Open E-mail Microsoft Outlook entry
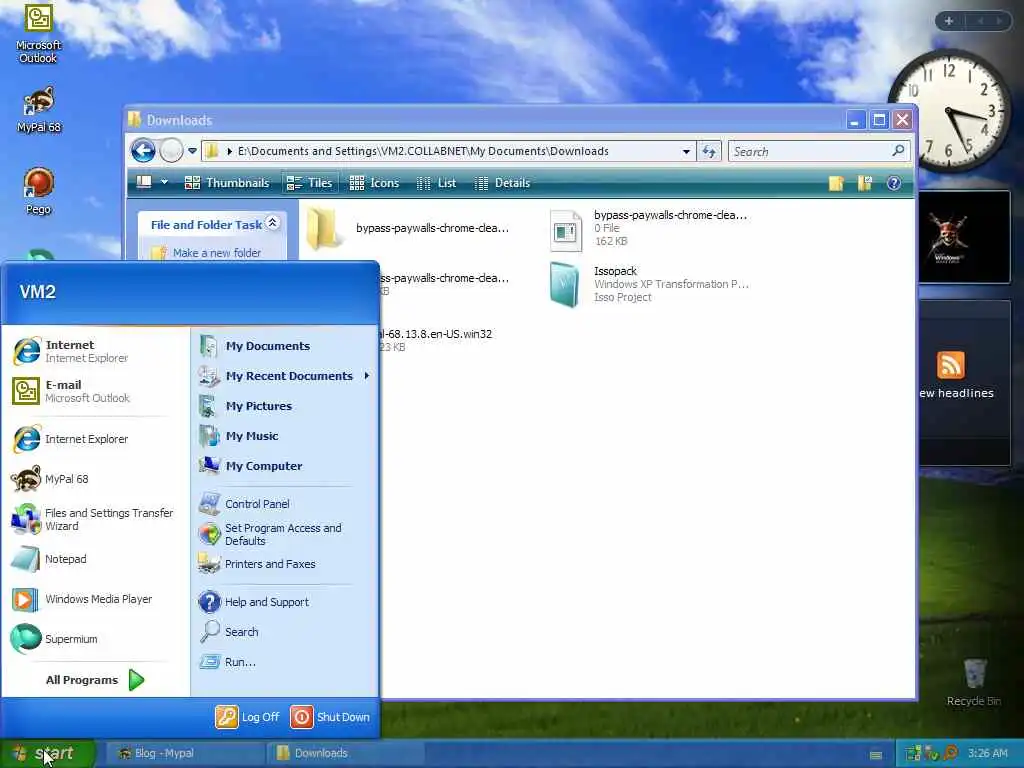This screenshot has height=768, width=1024. click(x=95, y=391)
